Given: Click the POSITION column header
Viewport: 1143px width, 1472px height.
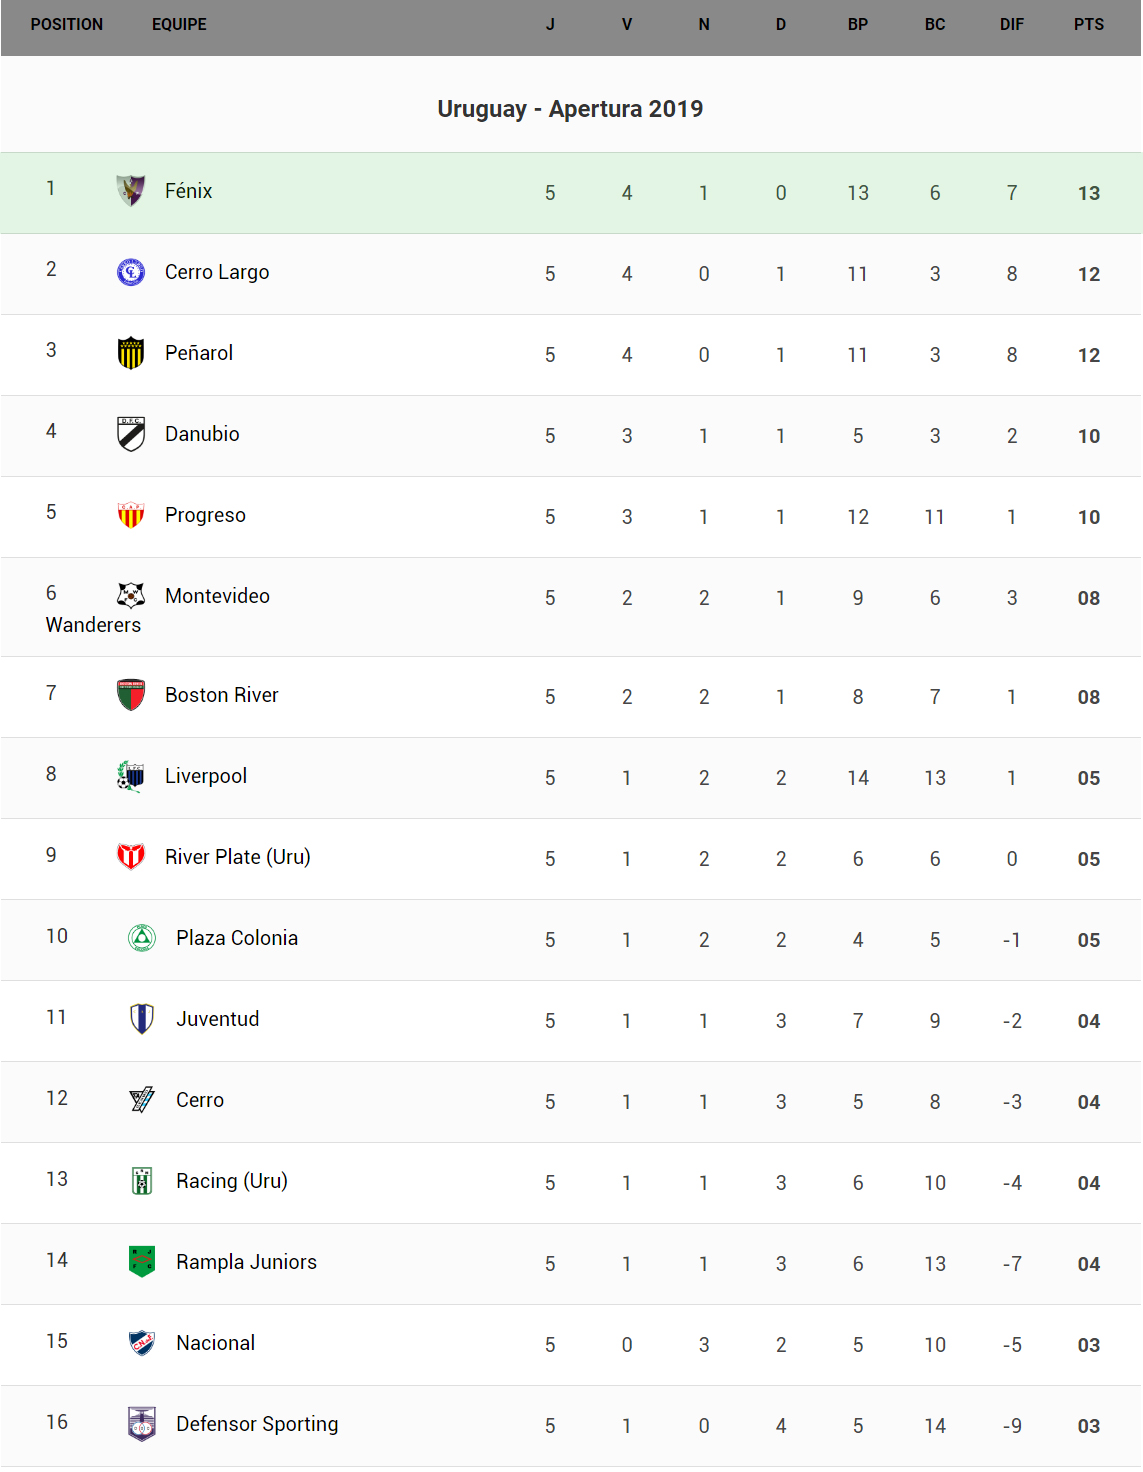Looking at the screenshot, I should point(67,25).
